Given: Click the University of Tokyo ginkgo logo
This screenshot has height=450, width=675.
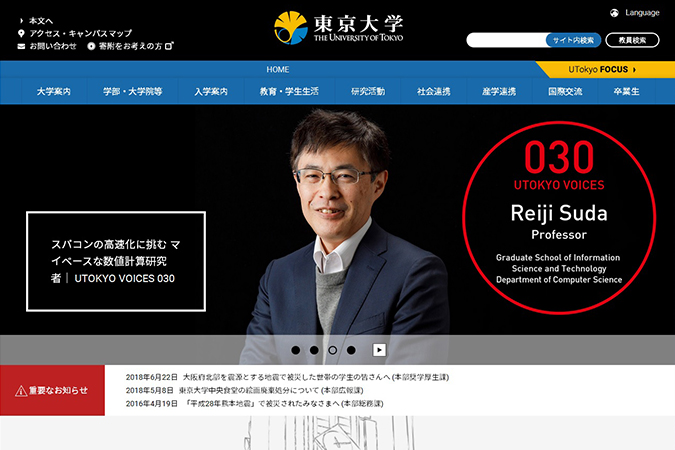Looking at the screenshot, I should coord(291,27).
